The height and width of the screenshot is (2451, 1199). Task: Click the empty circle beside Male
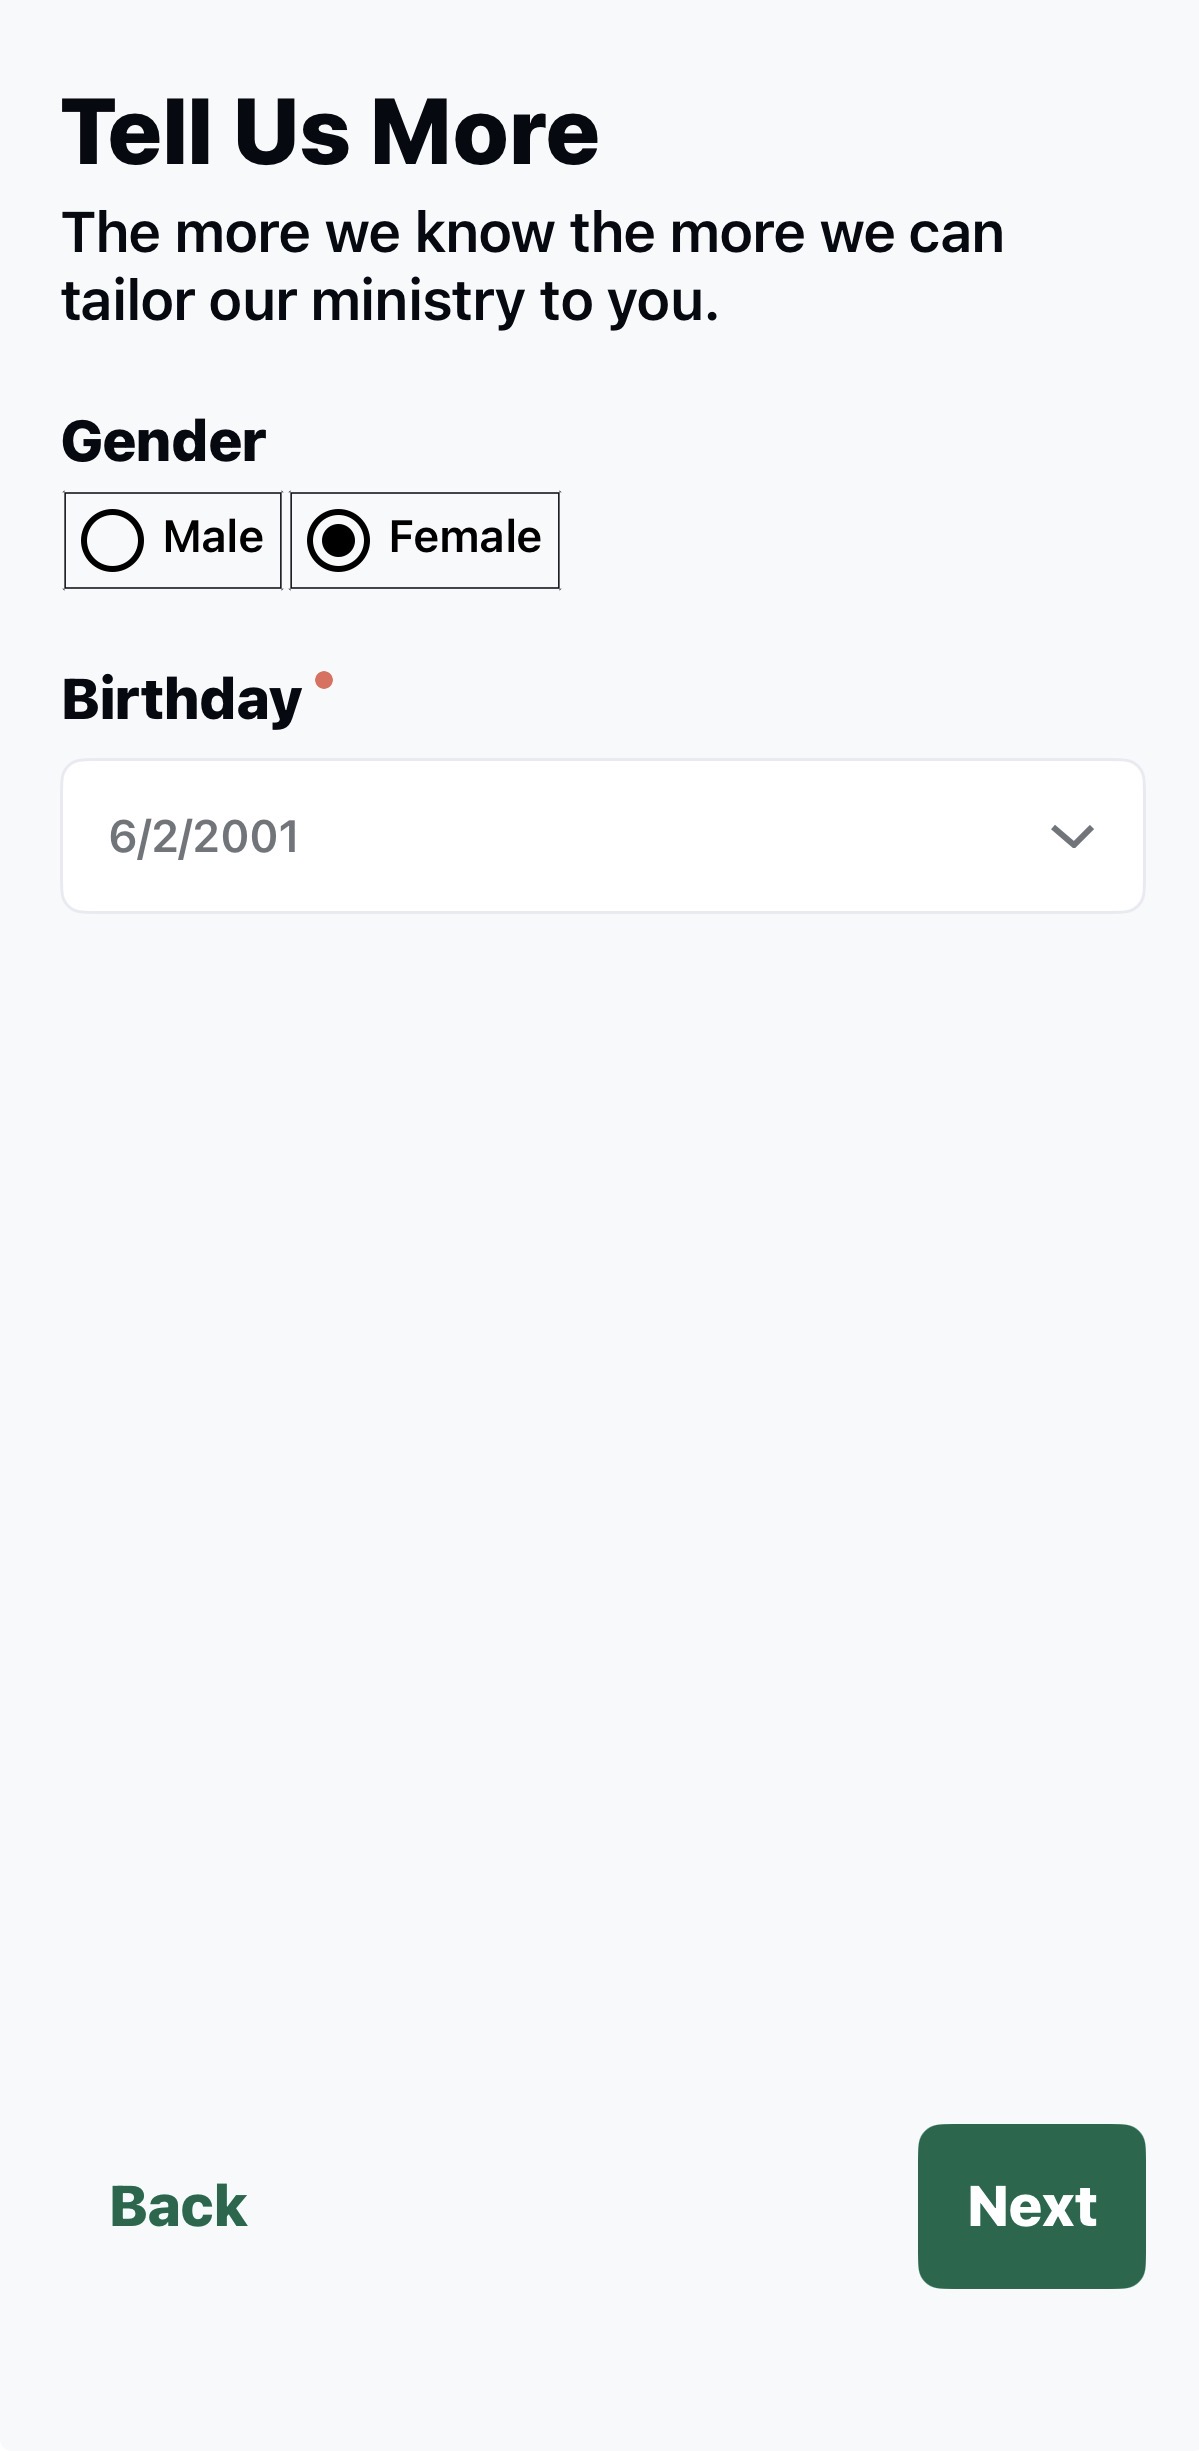coord(112,540)
